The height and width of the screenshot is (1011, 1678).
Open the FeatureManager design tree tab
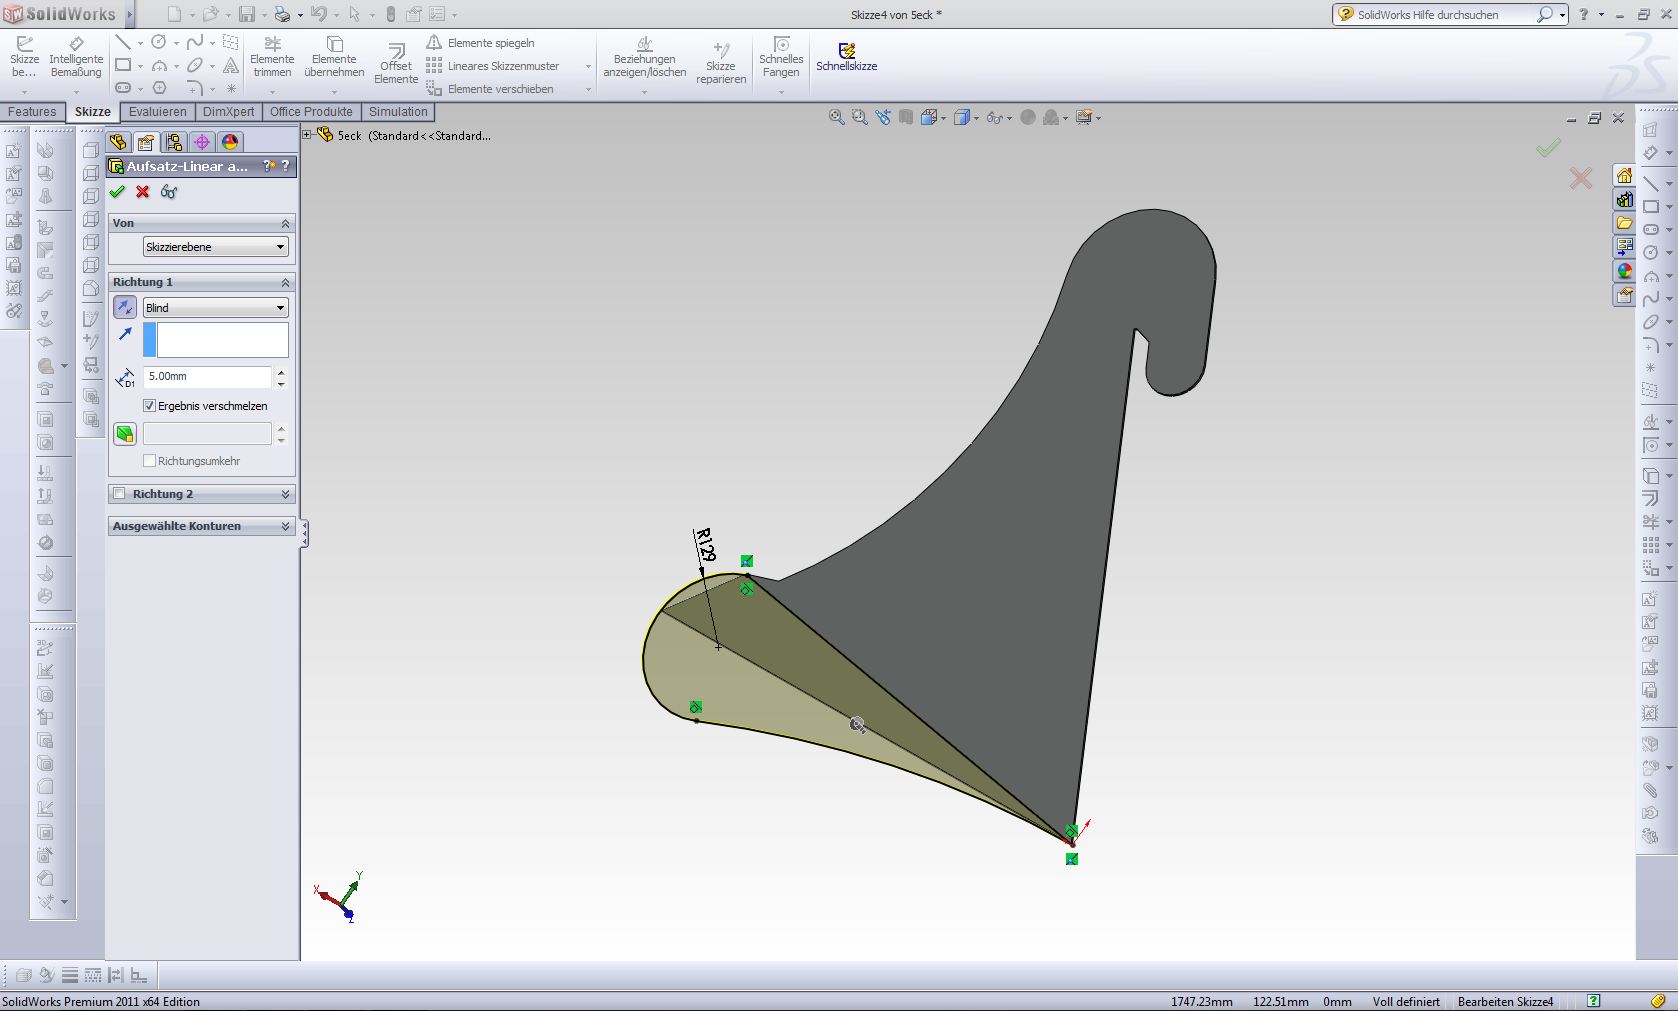[118, 142]
